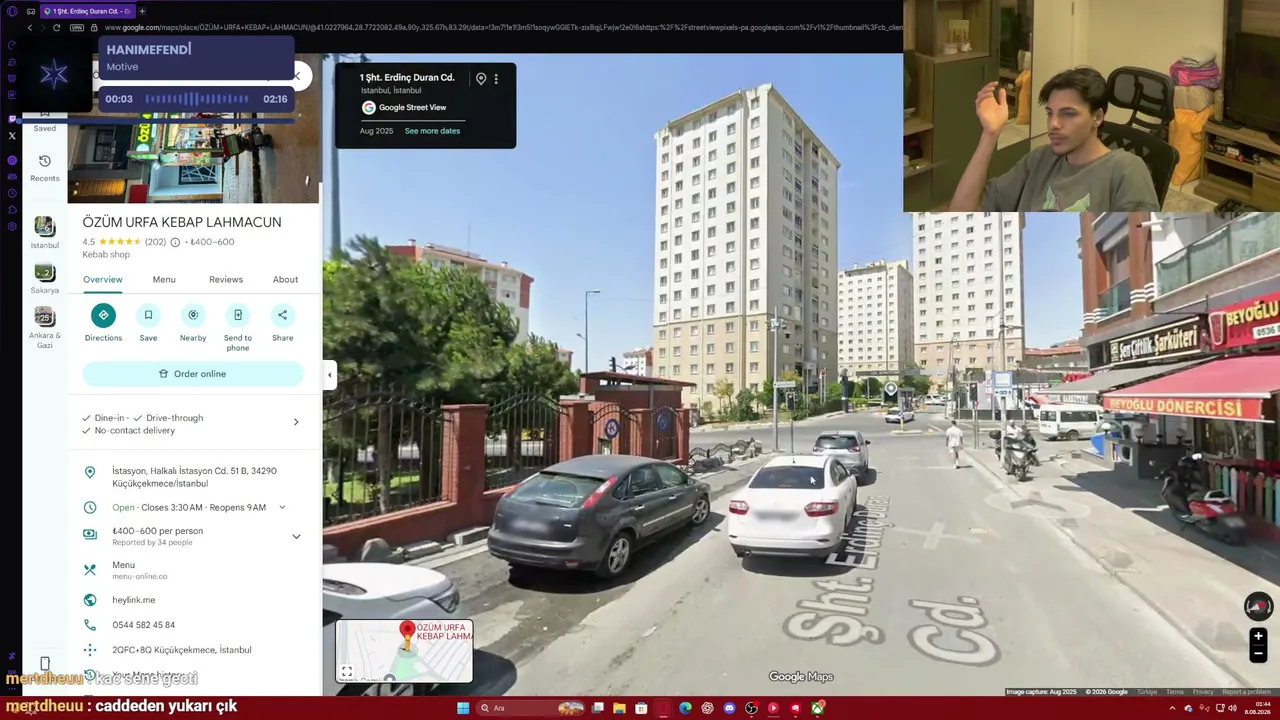Image resolution: width=1280 pixels, height=720 pixels.
Task: Open File Explorer from taskbar
Action: click(x=619, y=708)
